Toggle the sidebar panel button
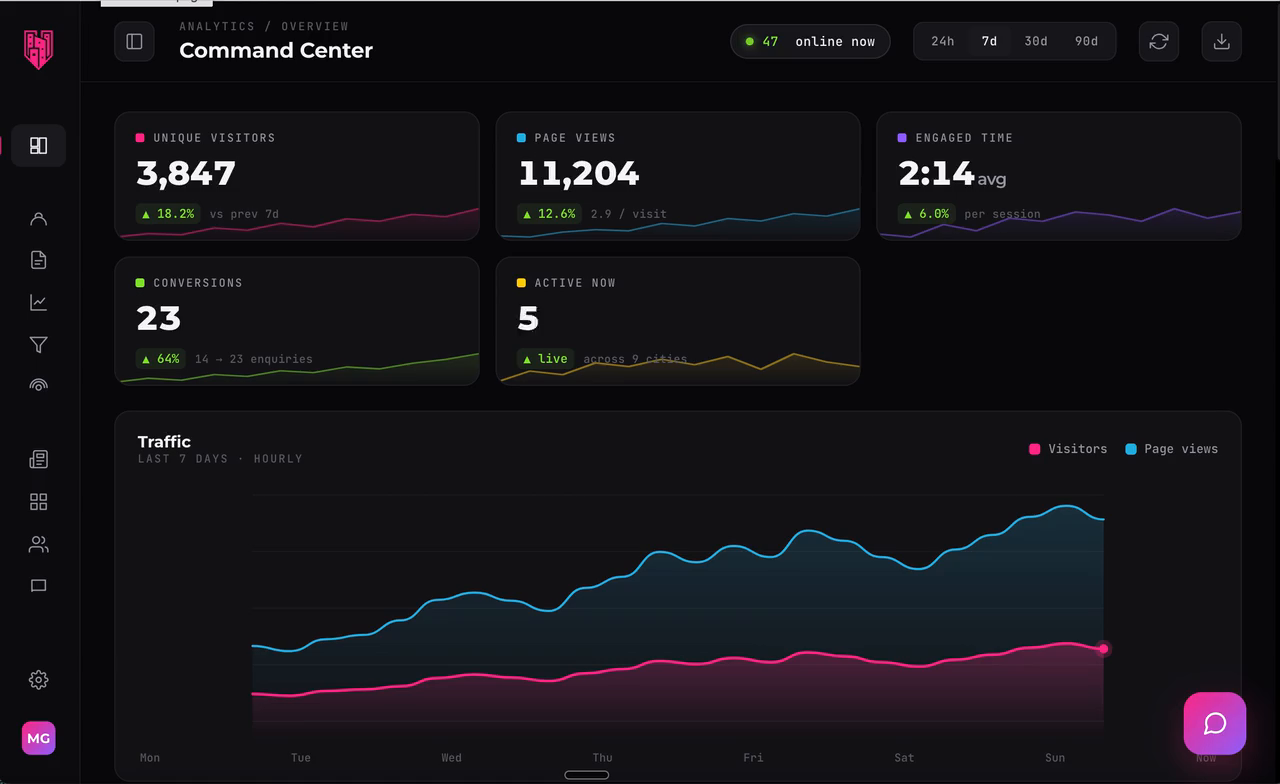The image size is (1280, 784). click(134, 41)
